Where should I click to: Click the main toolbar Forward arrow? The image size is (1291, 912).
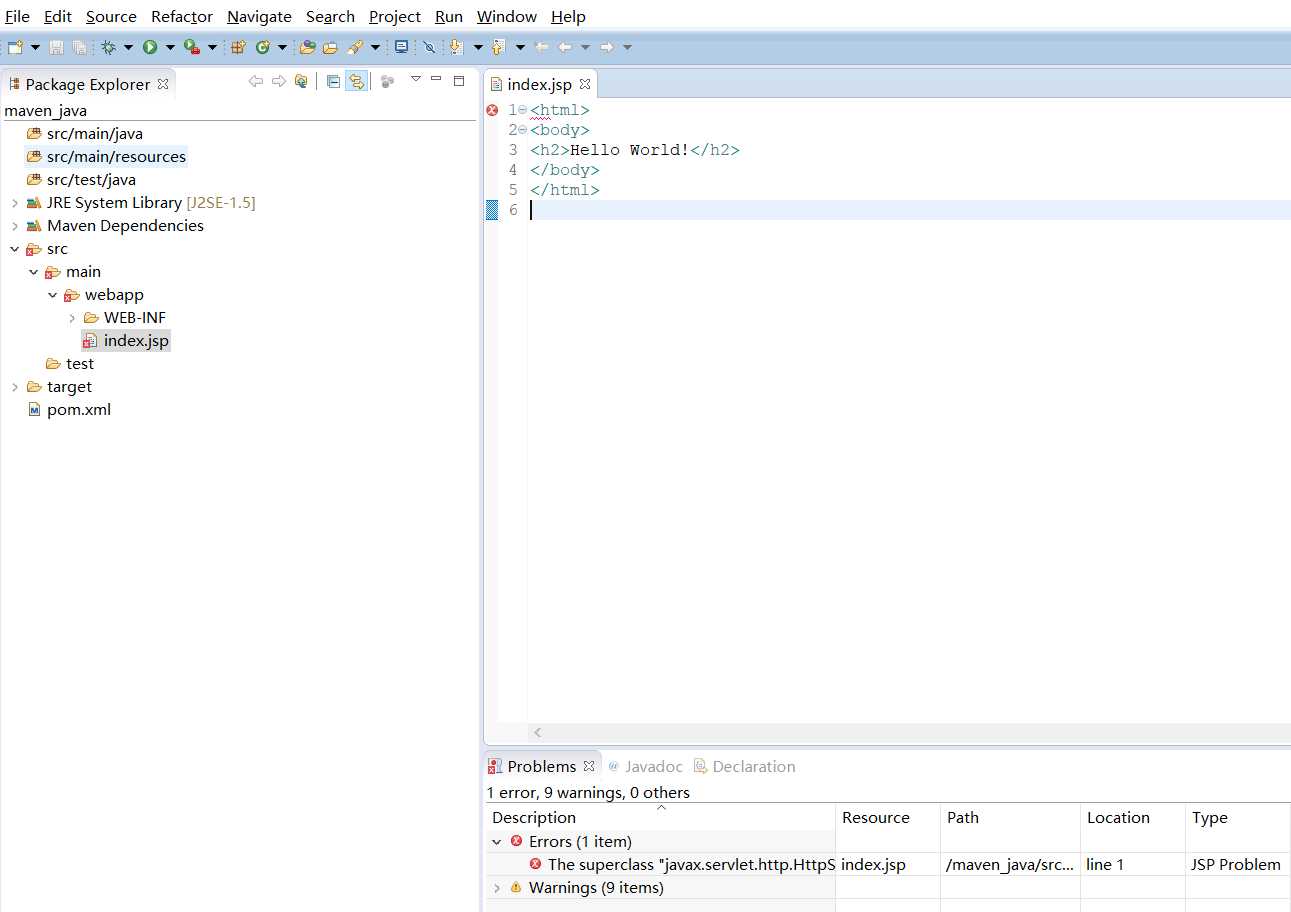point(607,47)
